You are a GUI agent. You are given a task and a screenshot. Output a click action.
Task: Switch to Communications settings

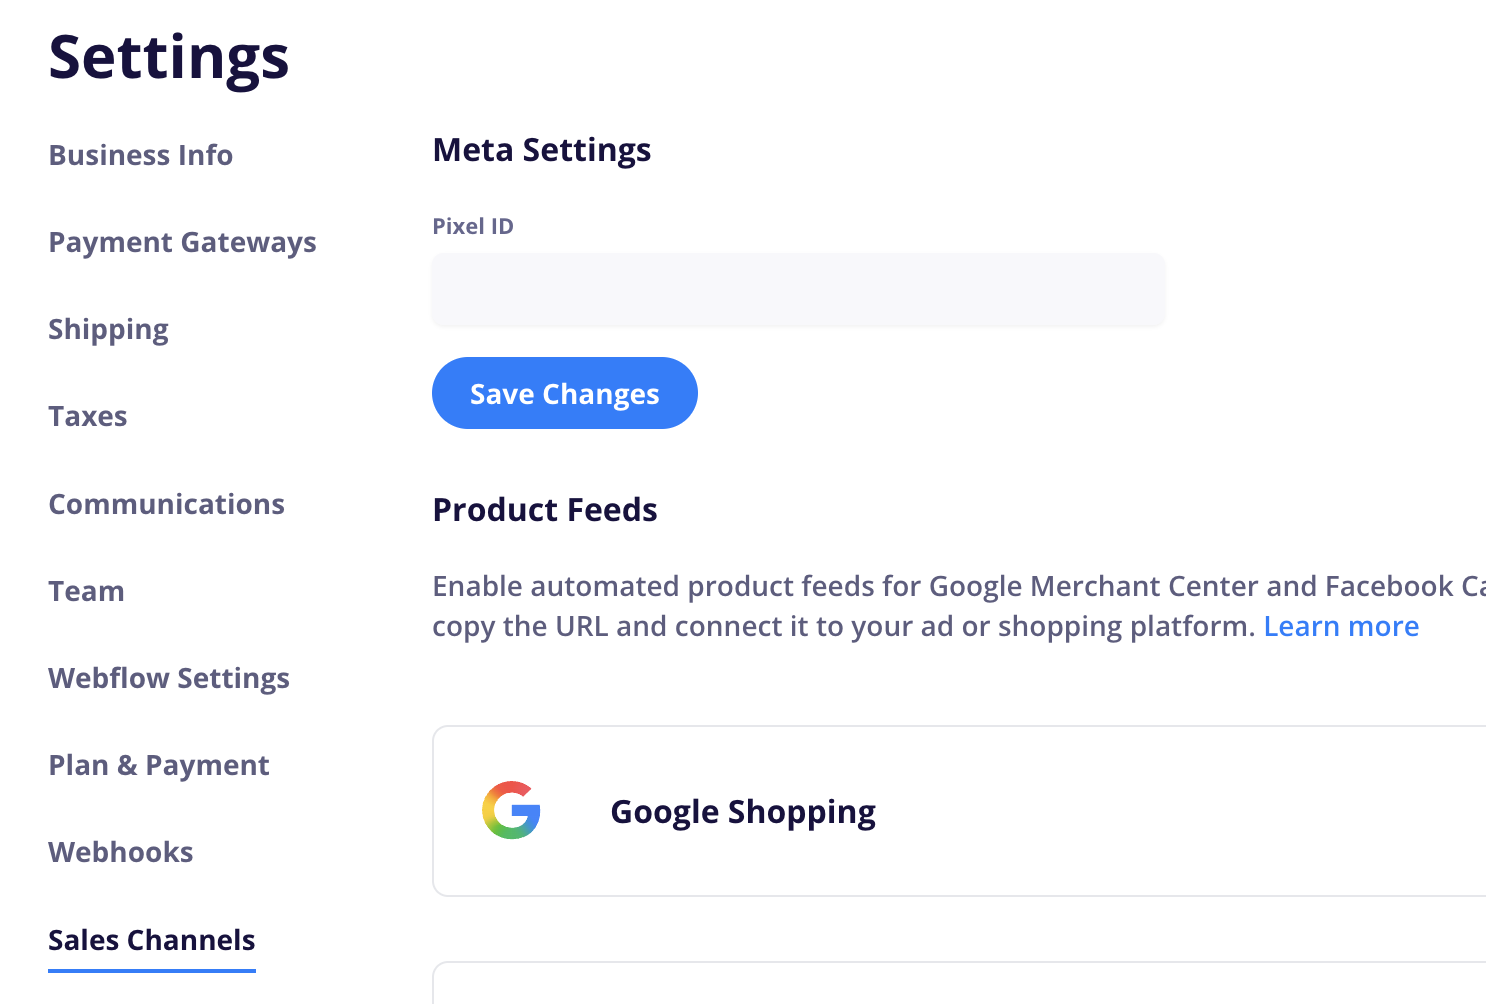(x=166, y=504)
